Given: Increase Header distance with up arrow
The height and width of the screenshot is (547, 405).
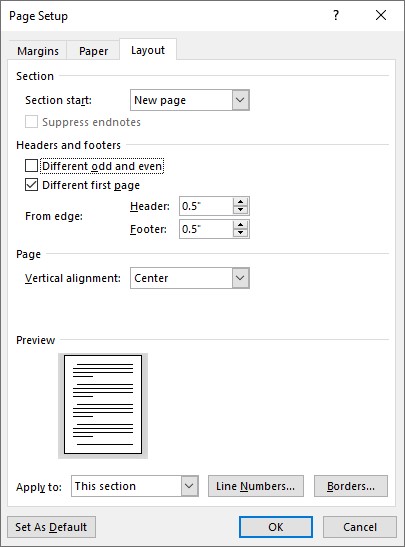Looking at the screenshot, I should [x=240, y=202].
